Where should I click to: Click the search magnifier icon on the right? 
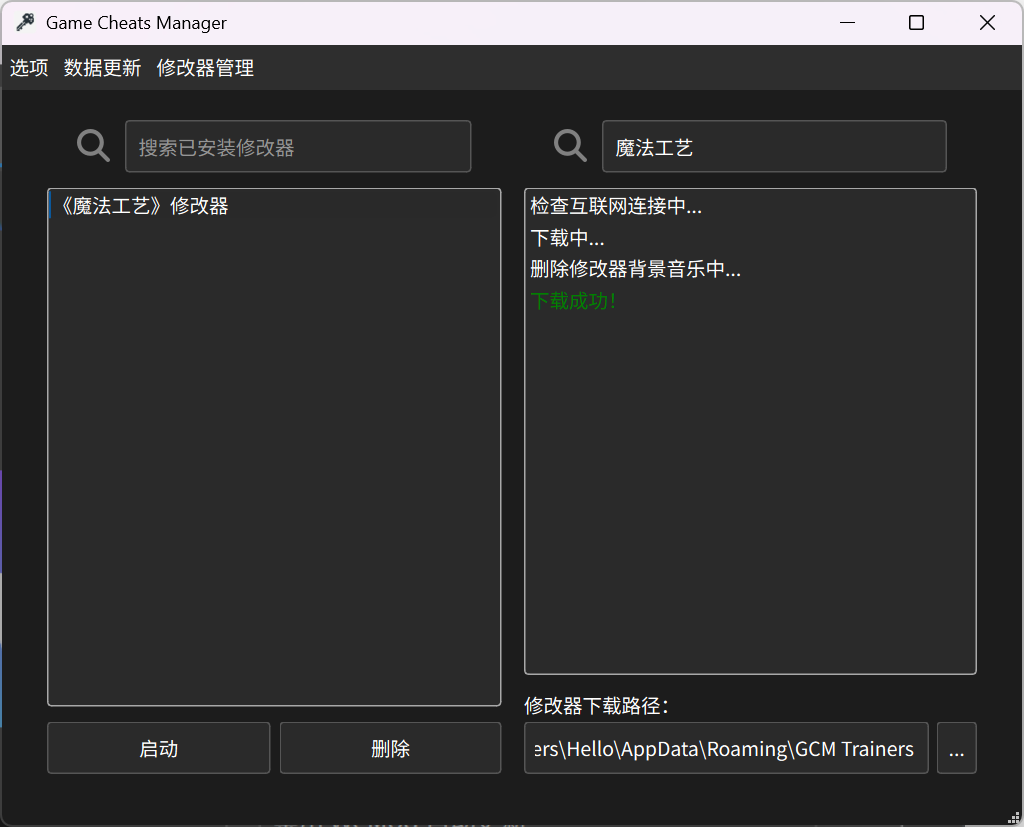coord(569,145)
